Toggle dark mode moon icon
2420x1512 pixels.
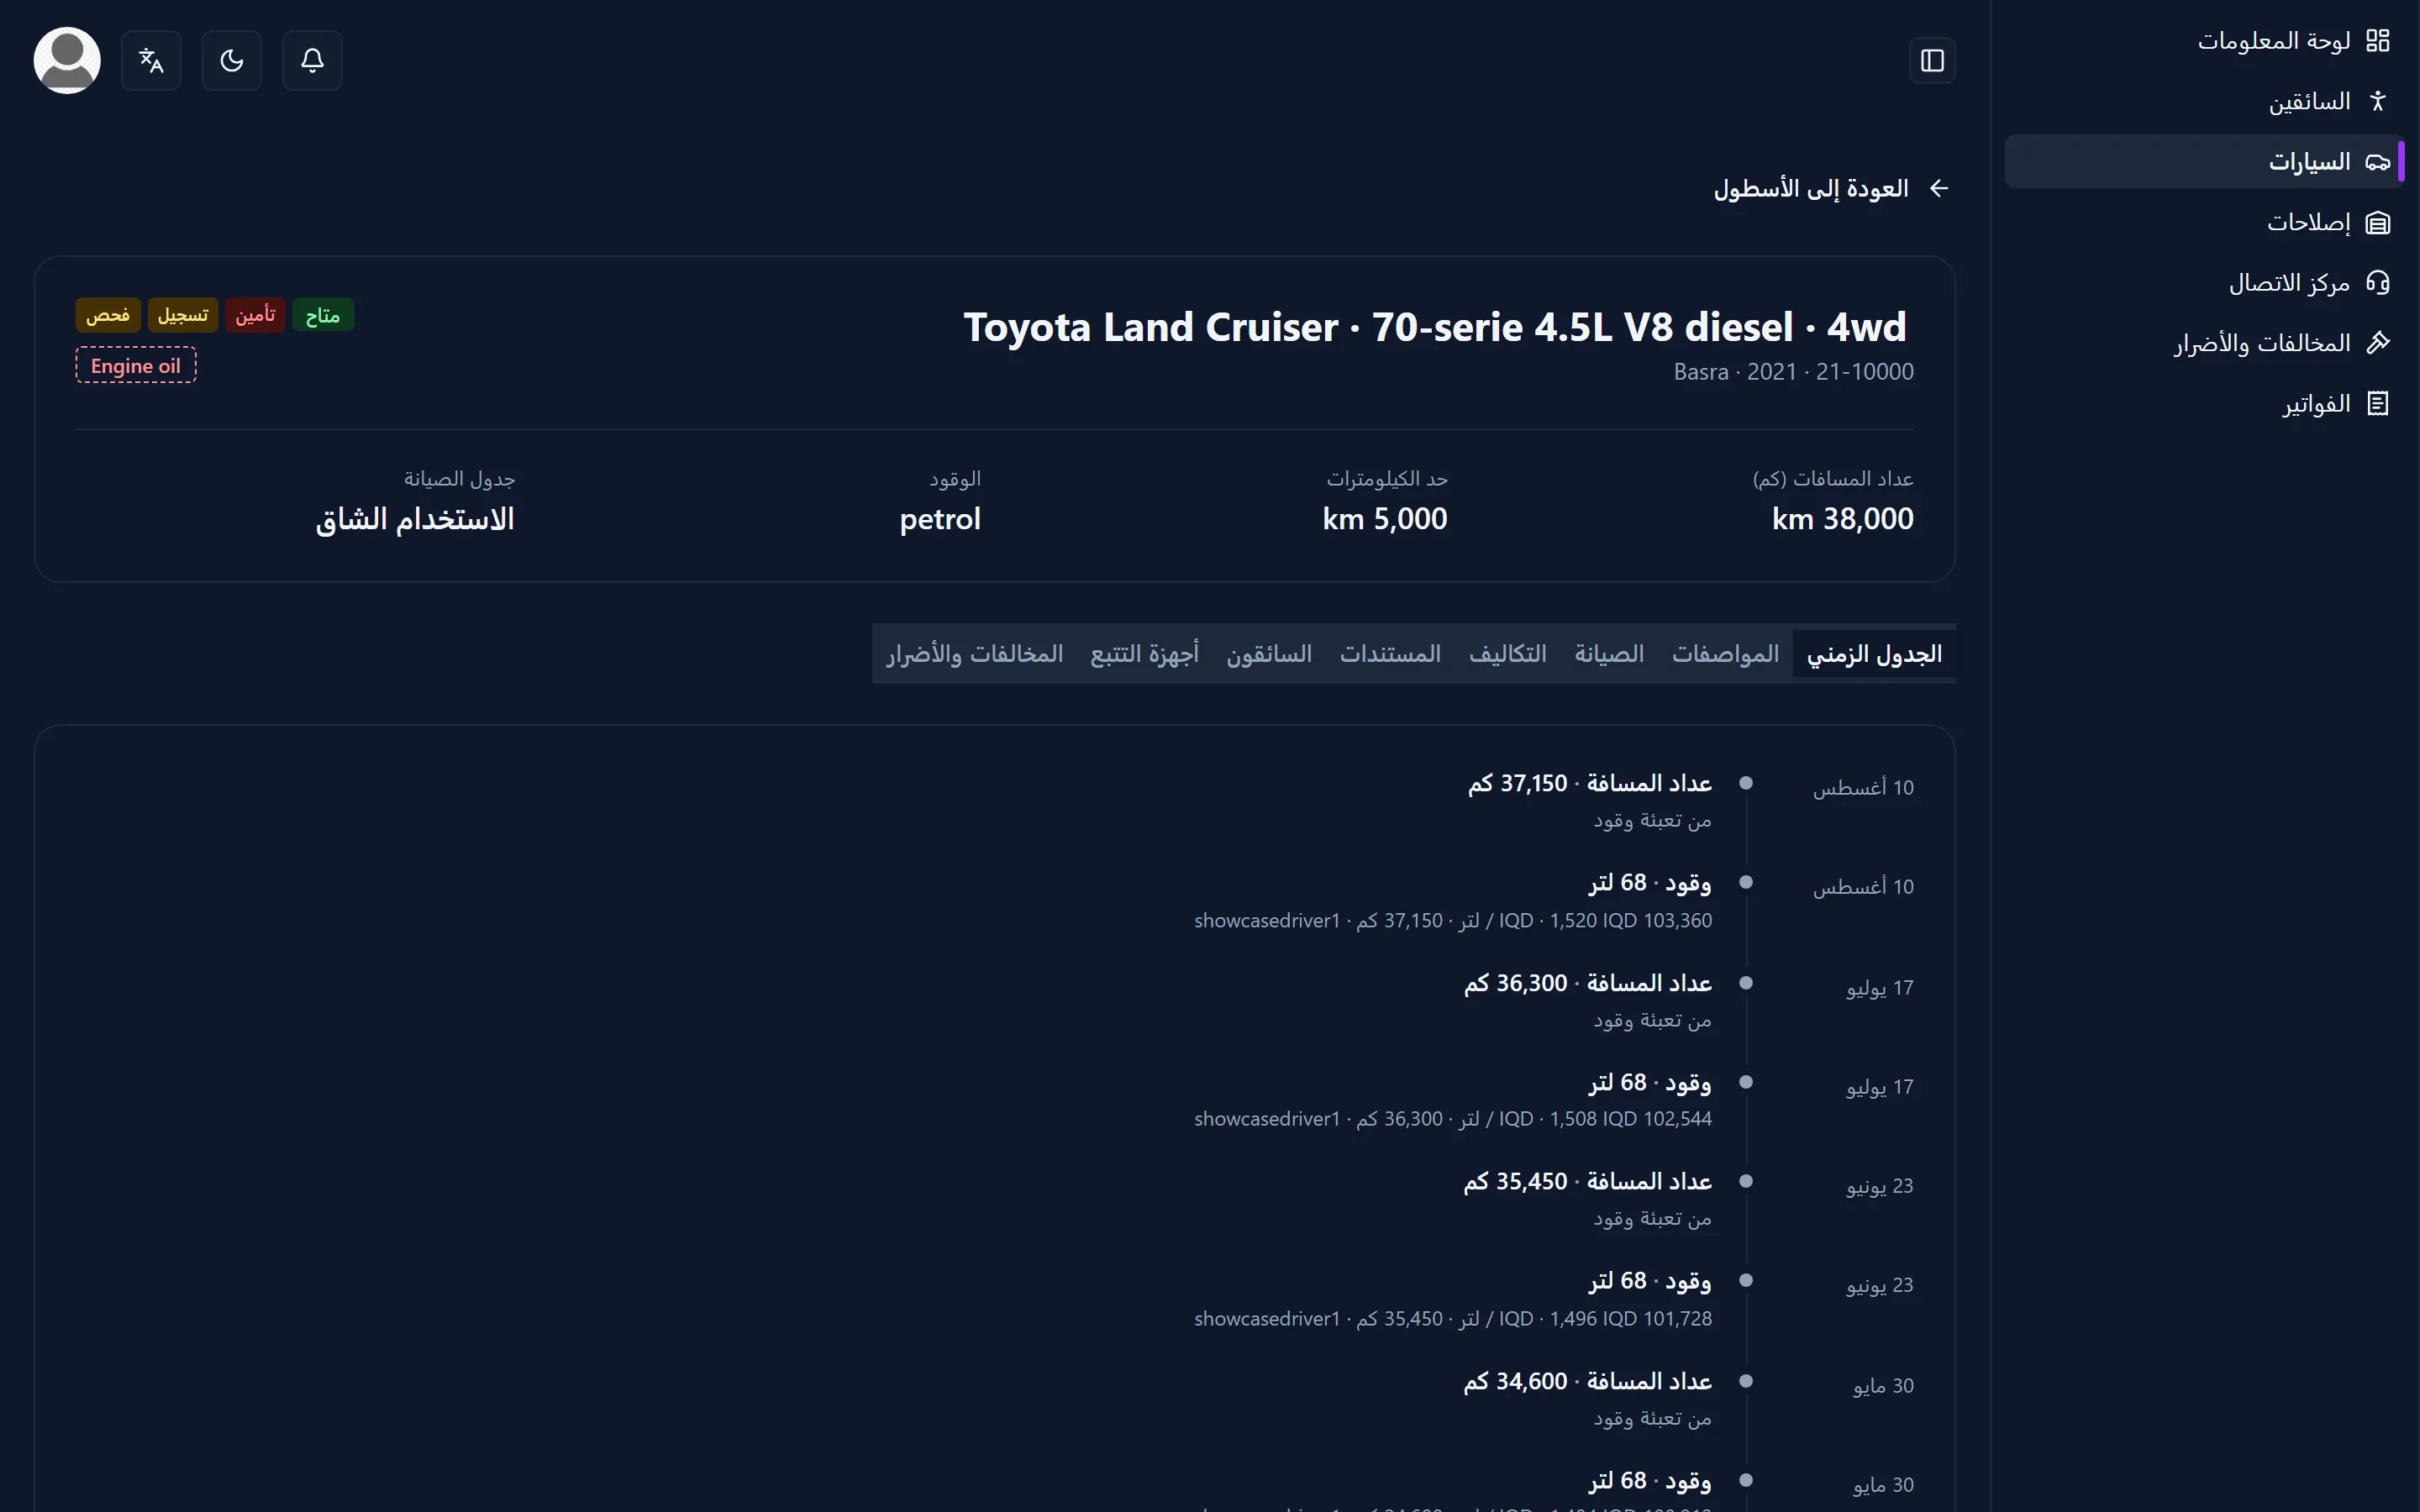click(232, 60)
